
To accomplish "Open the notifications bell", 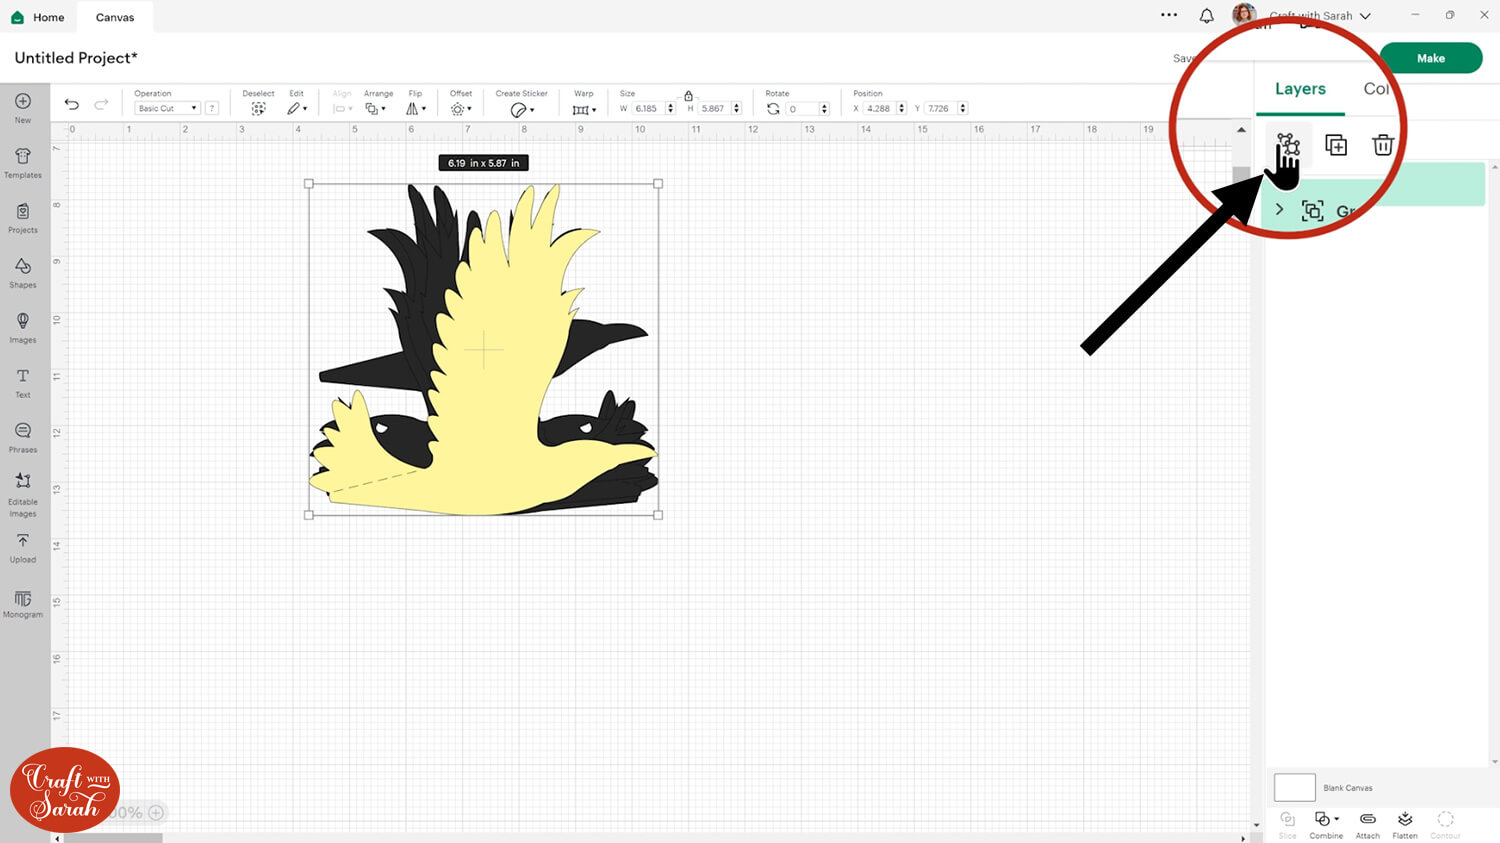I will tap(1207, 16).
